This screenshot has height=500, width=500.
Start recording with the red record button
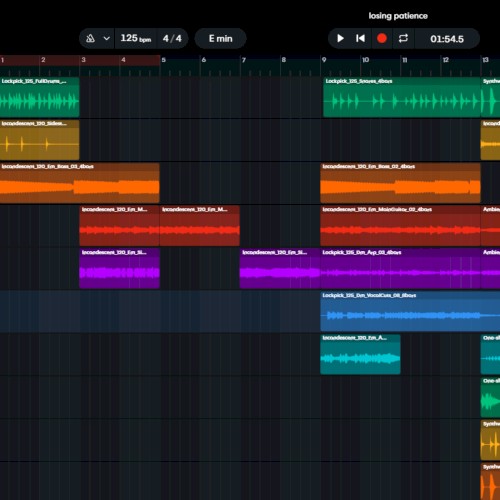tap(382, 39)
